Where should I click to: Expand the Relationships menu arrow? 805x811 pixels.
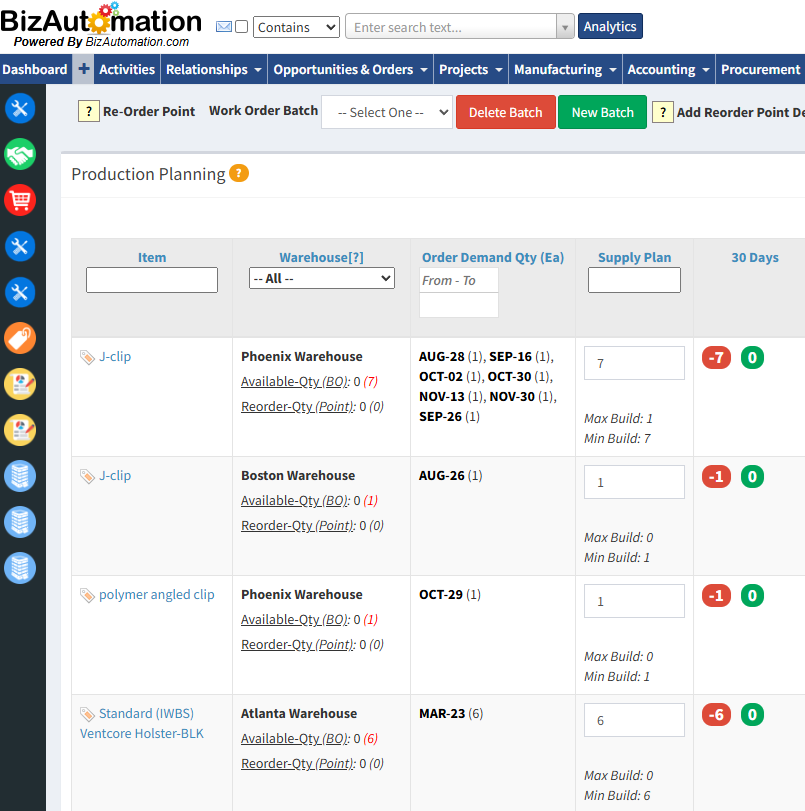(258, 69)
